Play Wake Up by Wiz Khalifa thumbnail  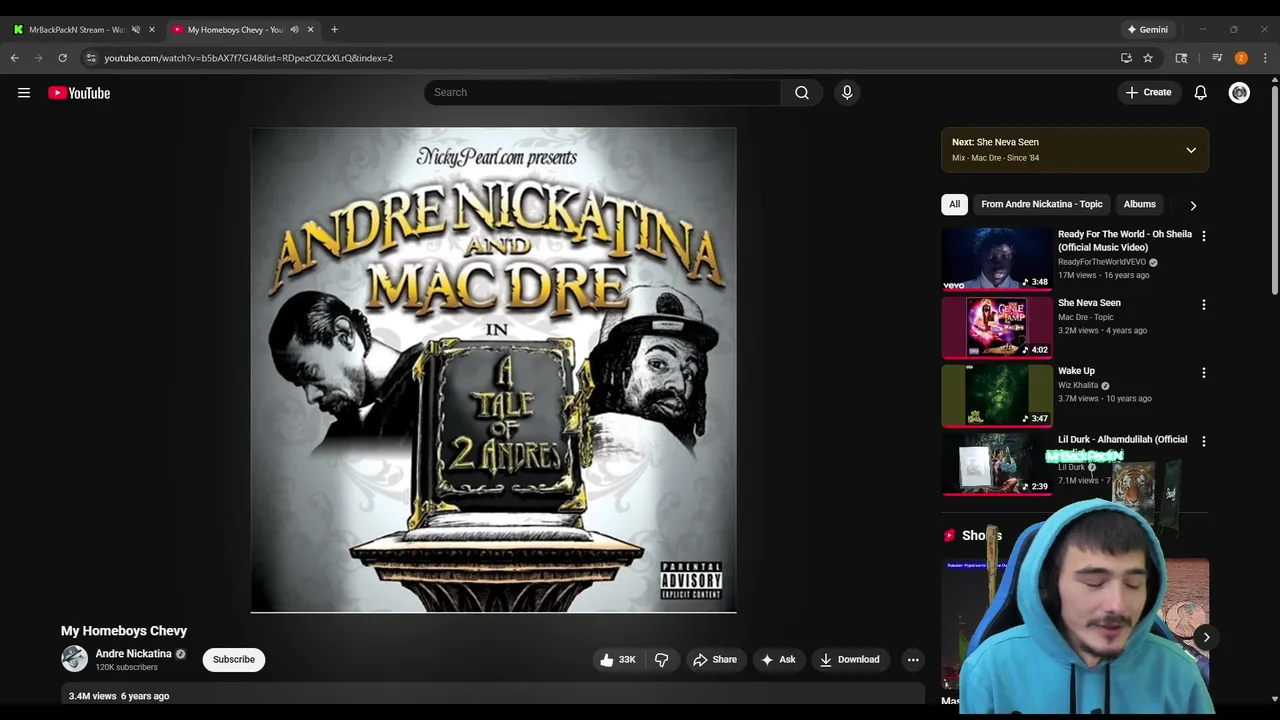click(x=996, y=395)
